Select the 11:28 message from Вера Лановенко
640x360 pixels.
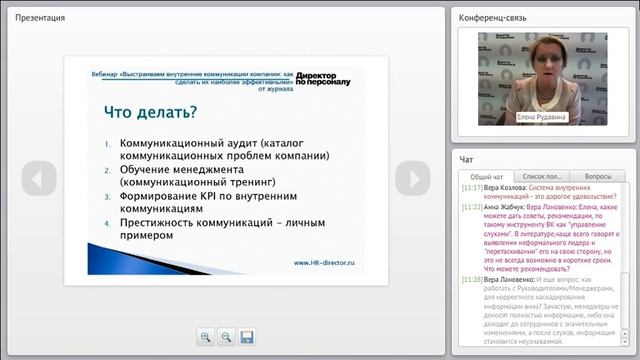click(540, 310)
